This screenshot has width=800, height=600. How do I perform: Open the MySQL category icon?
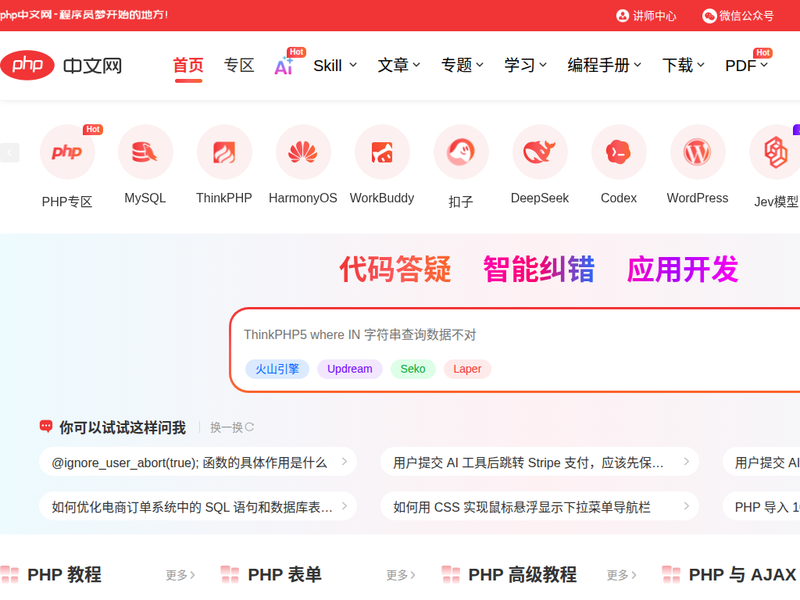coord(145,152)
